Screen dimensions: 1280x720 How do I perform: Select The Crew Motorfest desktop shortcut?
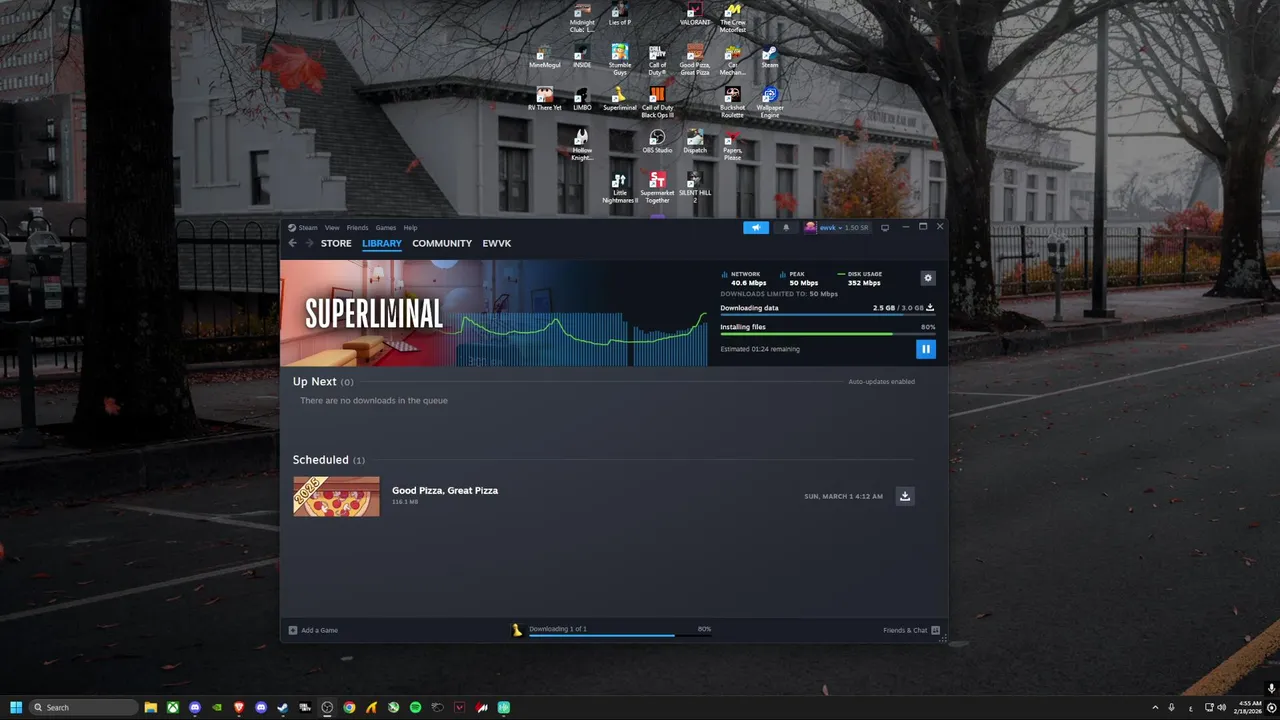pos(732,17)
